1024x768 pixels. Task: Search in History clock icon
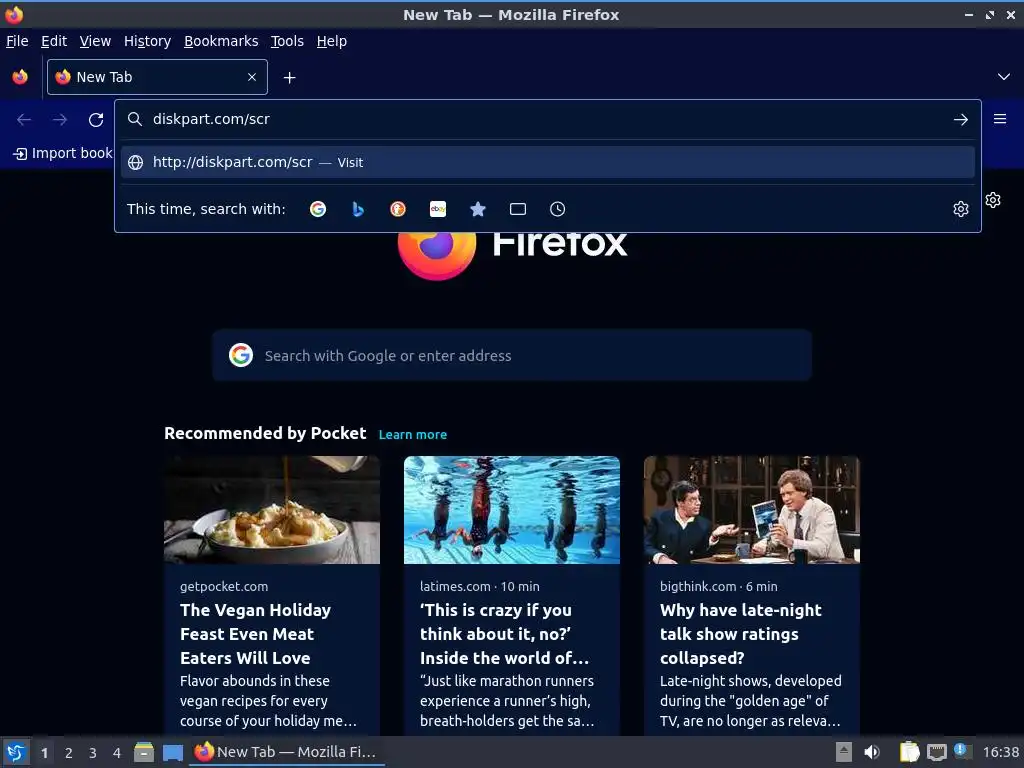click(x=558, y=209)
